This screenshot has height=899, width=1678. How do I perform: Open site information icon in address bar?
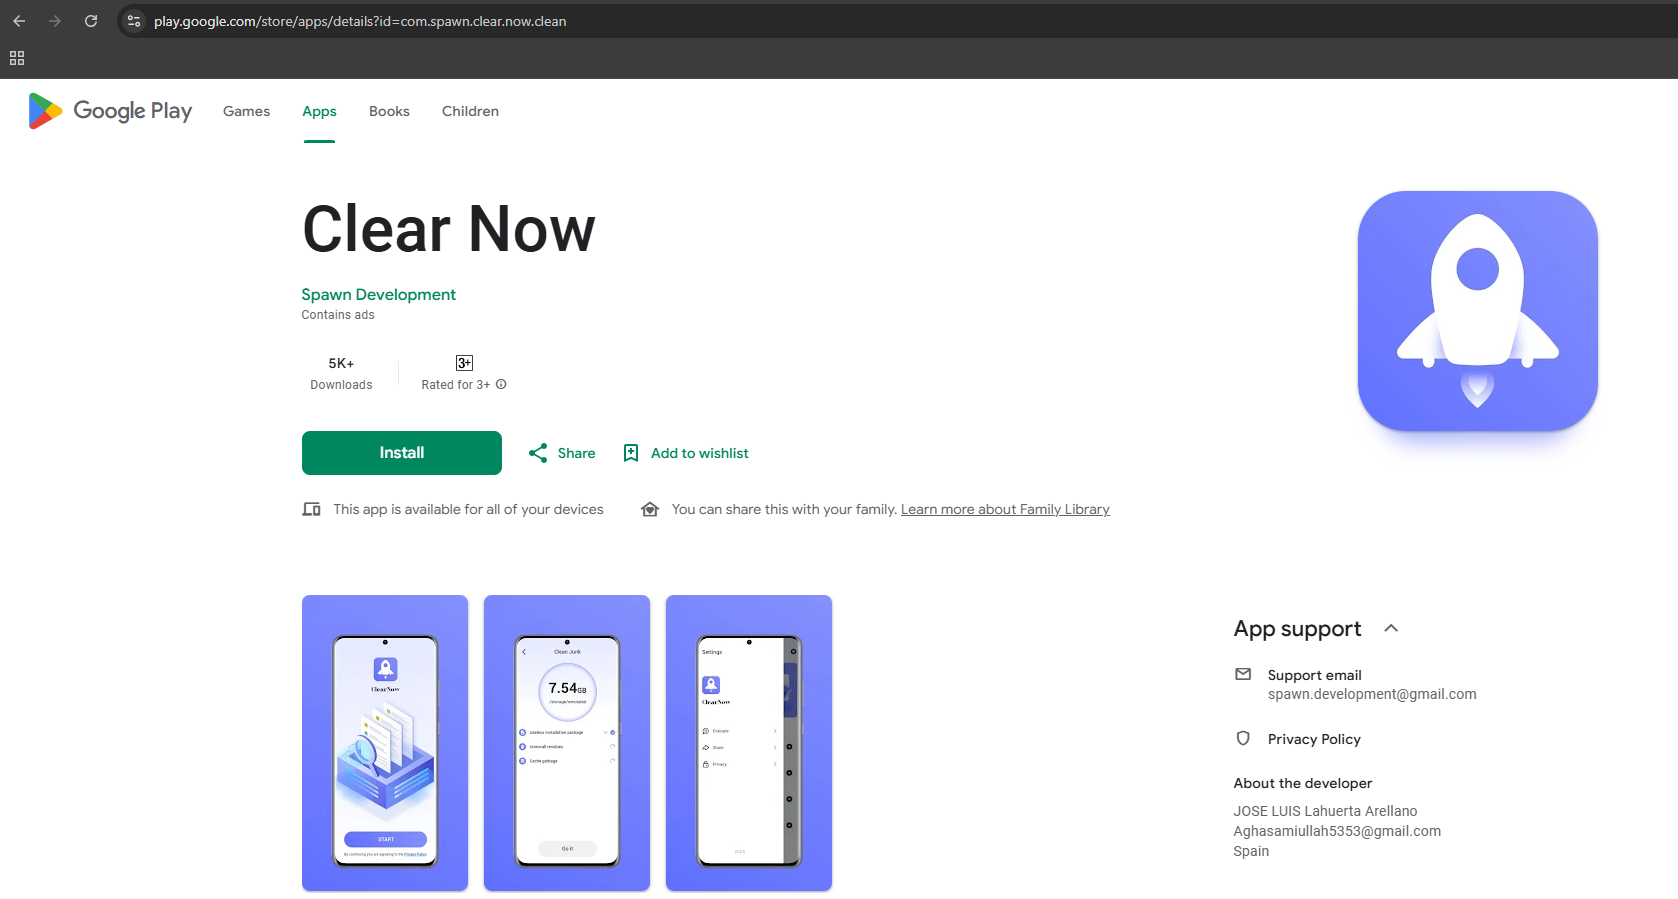[x=134, y=21]
